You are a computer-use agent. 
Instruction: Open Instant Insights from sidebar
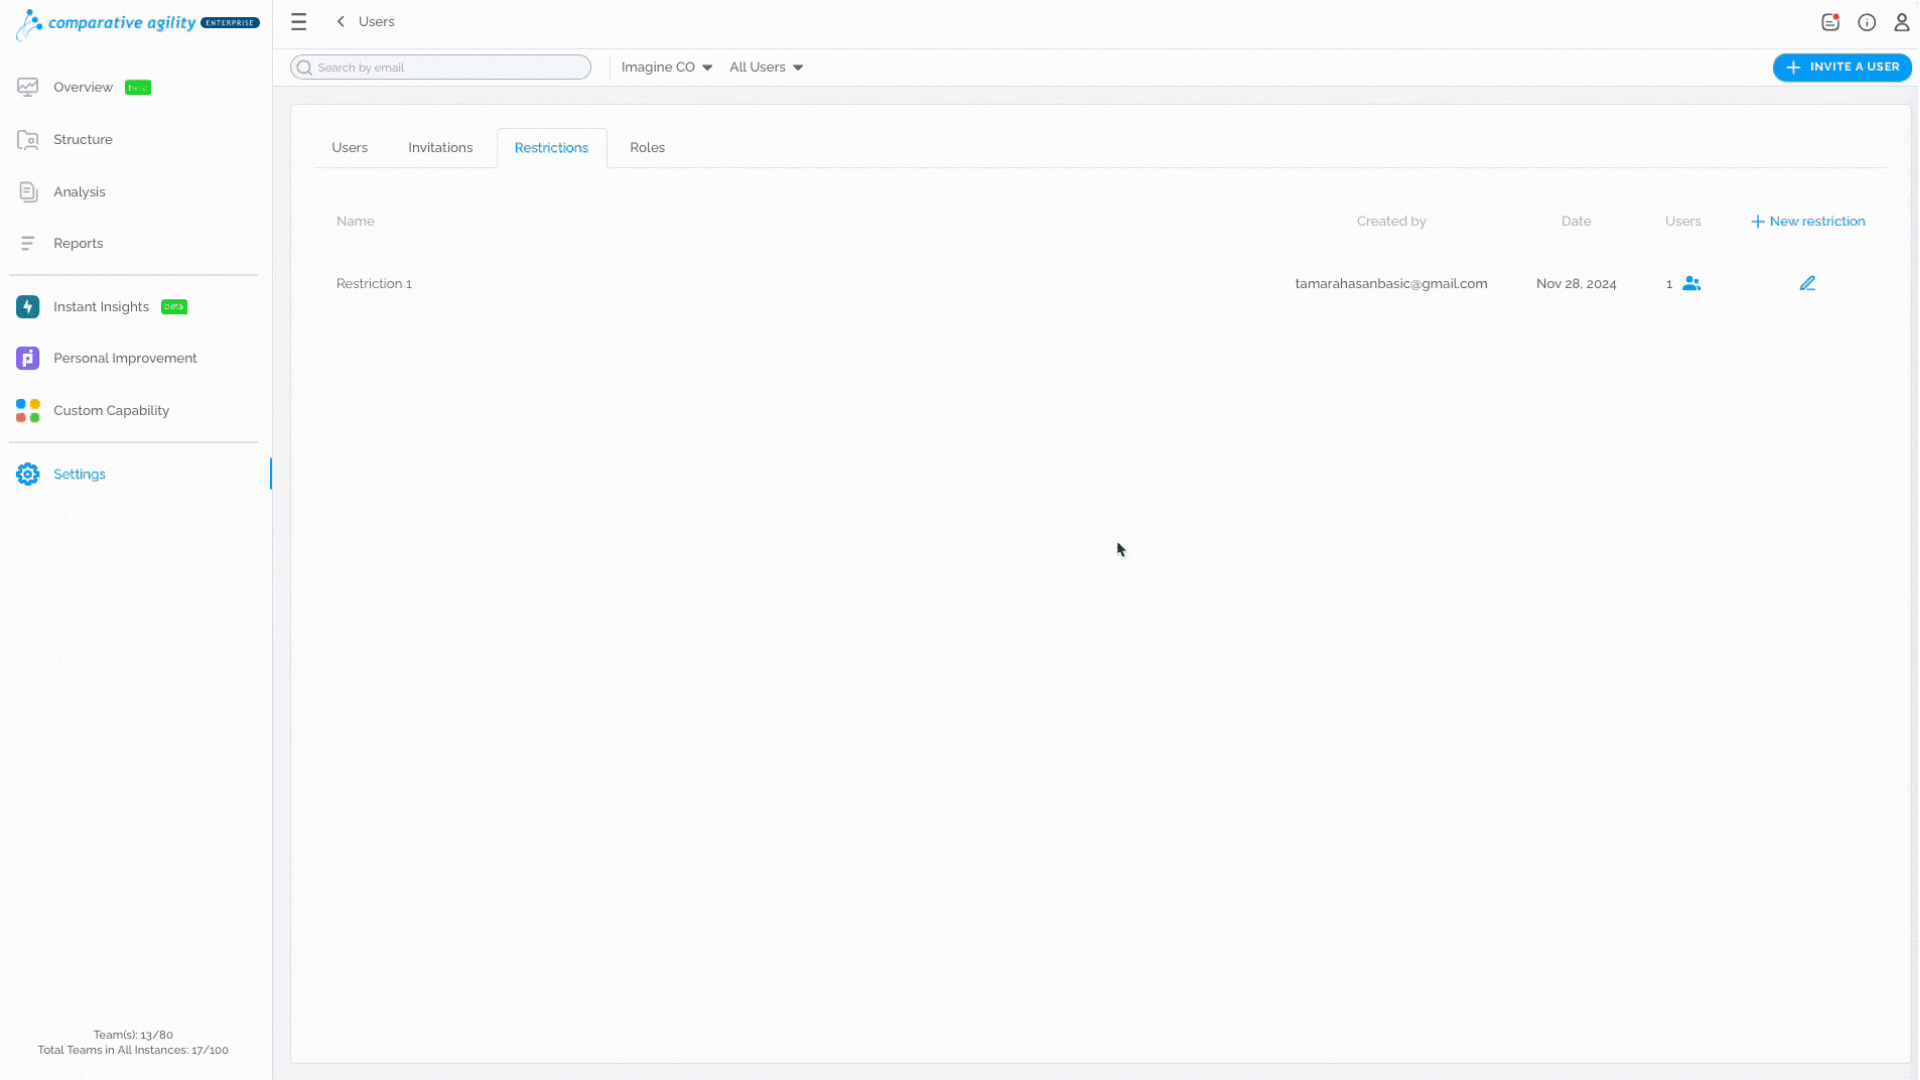click(102, 307)
